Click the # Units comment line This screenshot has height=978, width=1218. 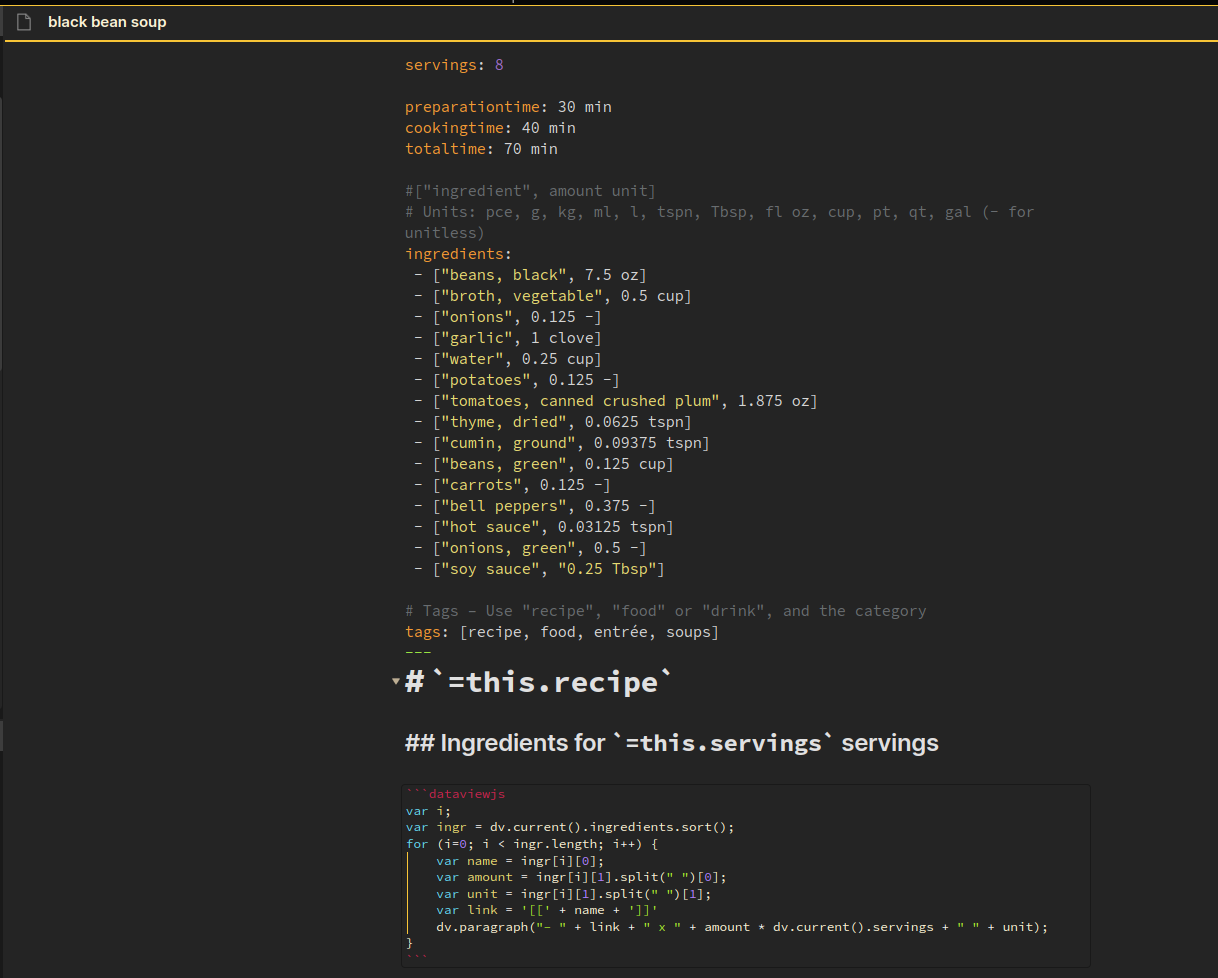719,222
